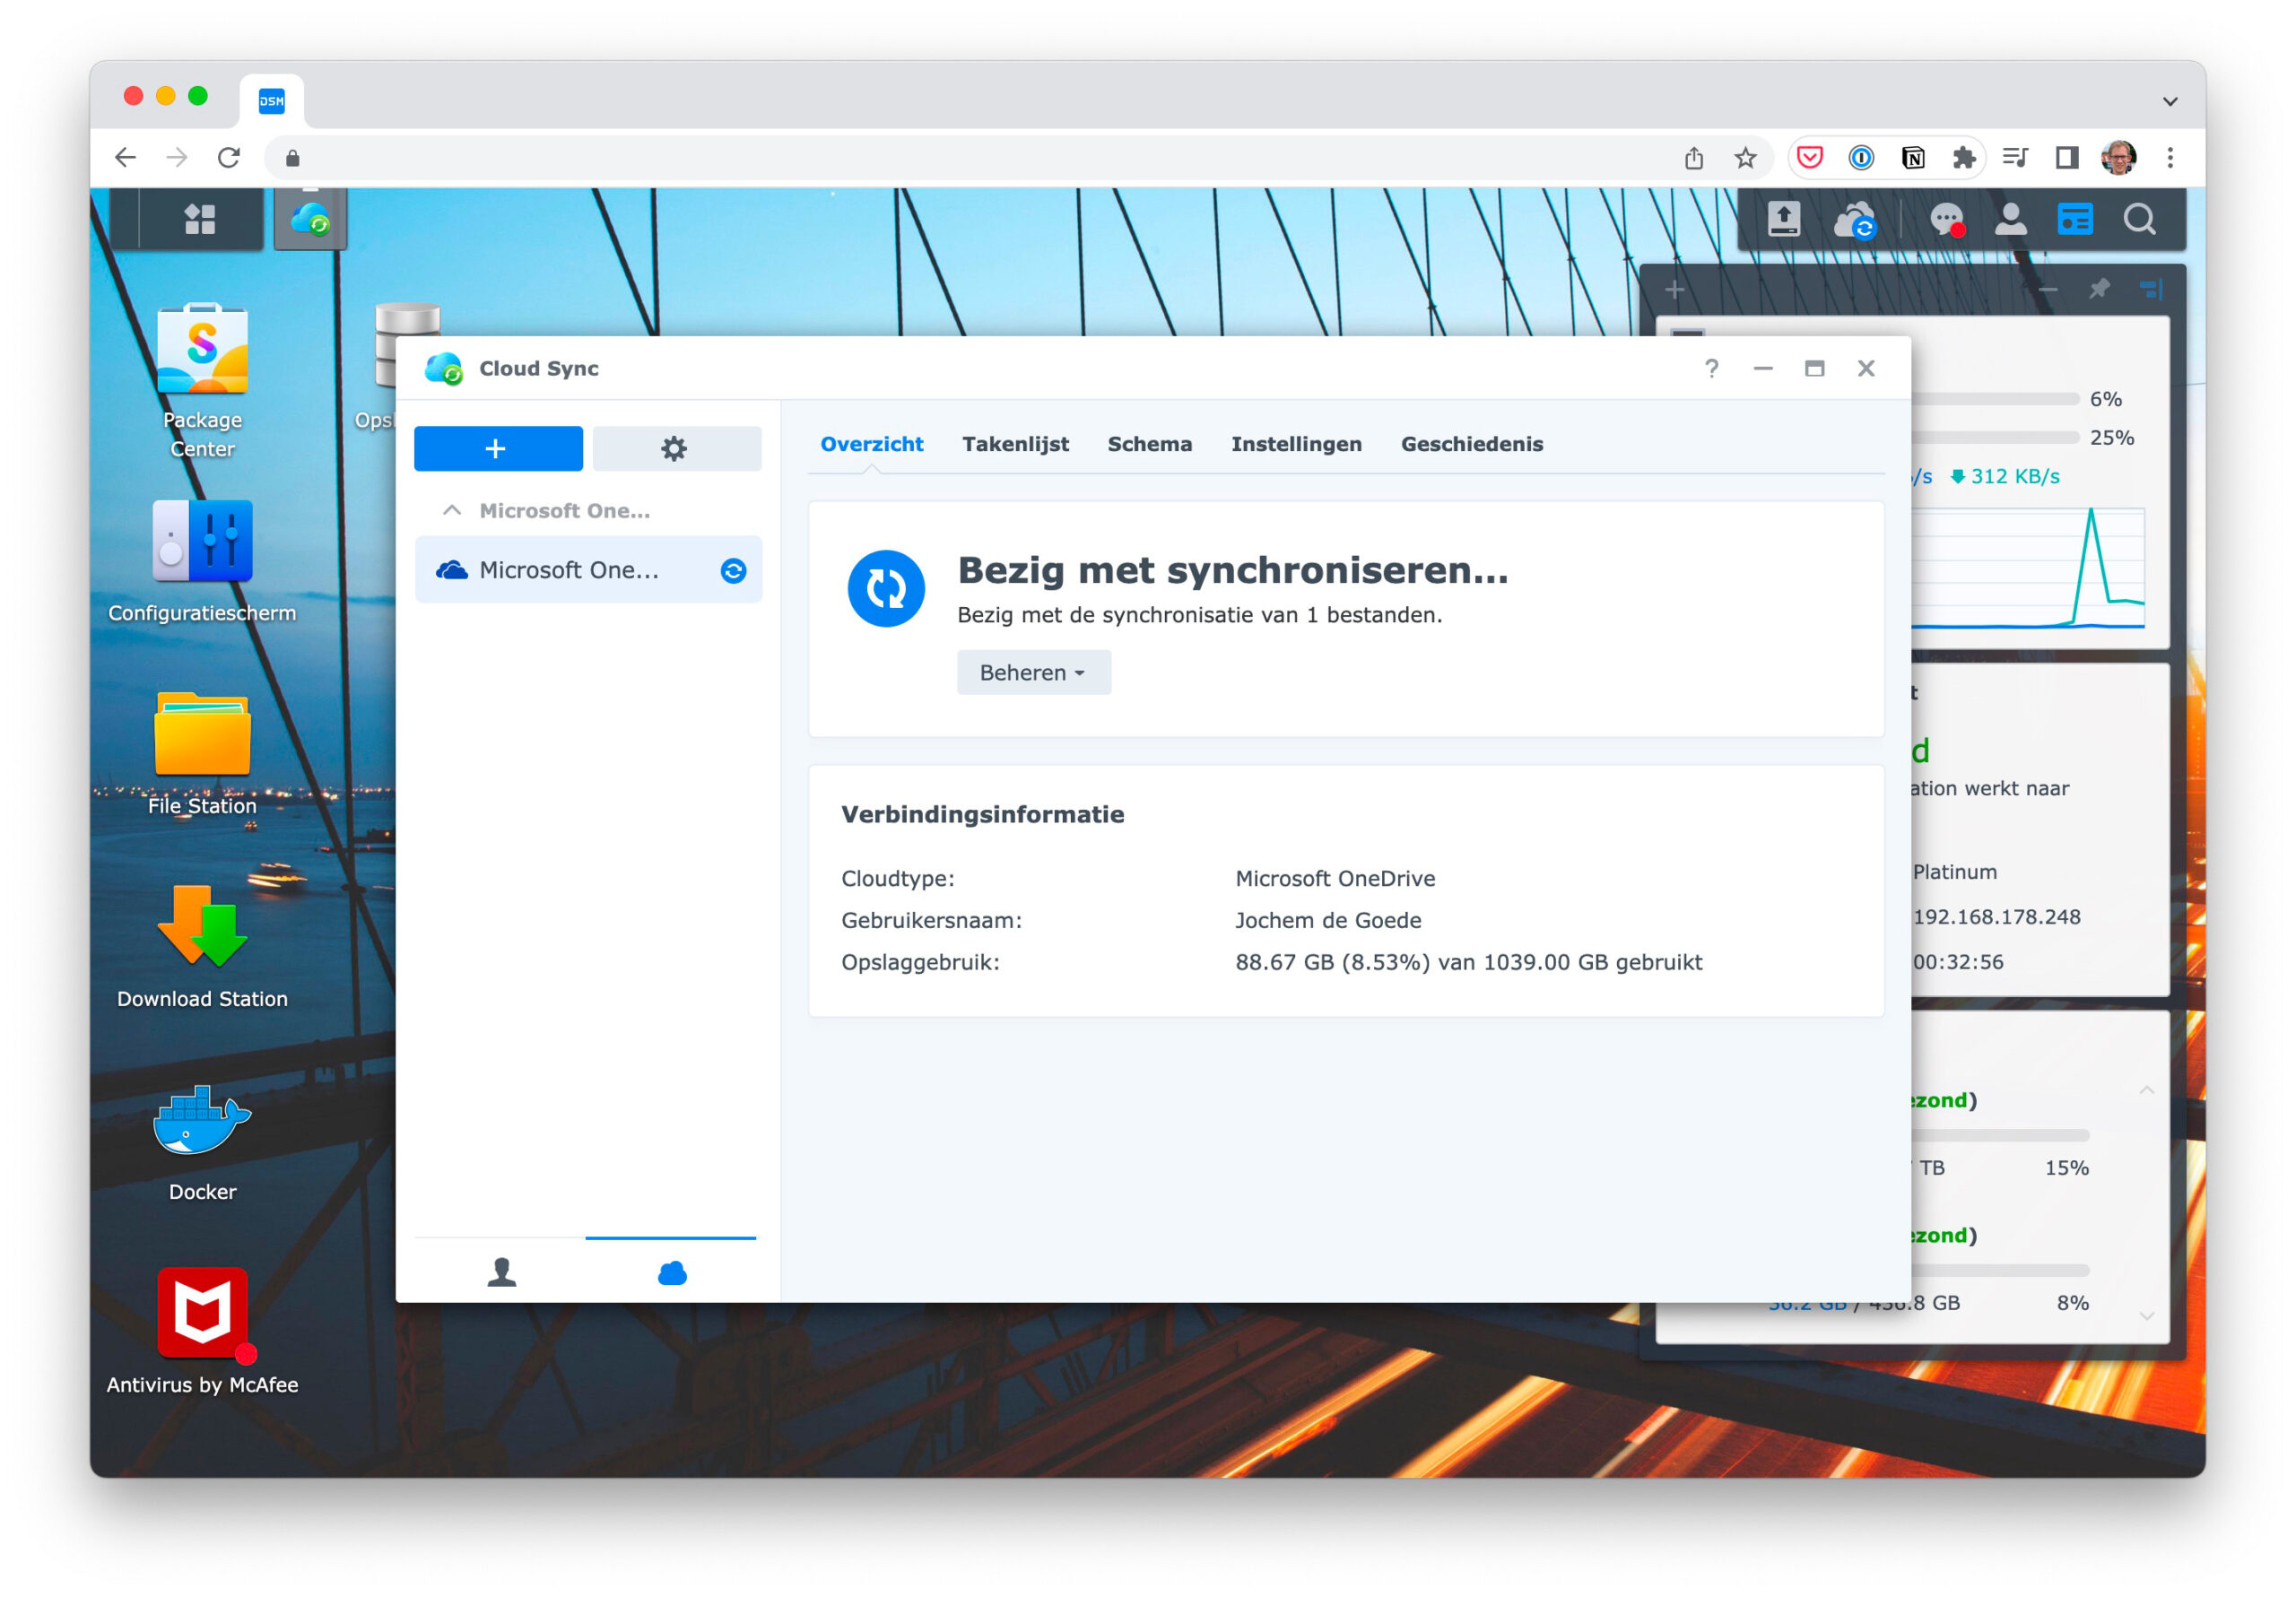This screenshot has height=1597, width=2296.
Task: Switch to the user view icon at bottom
Action: coord(501,1272)
